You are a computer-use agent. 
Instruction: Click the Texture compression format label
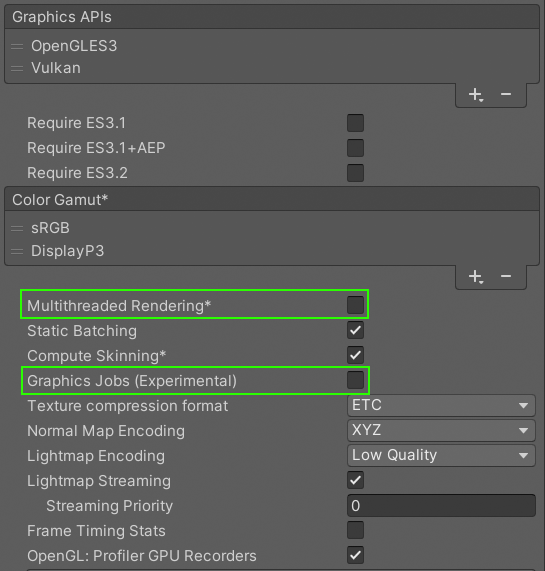coord(128,406)
